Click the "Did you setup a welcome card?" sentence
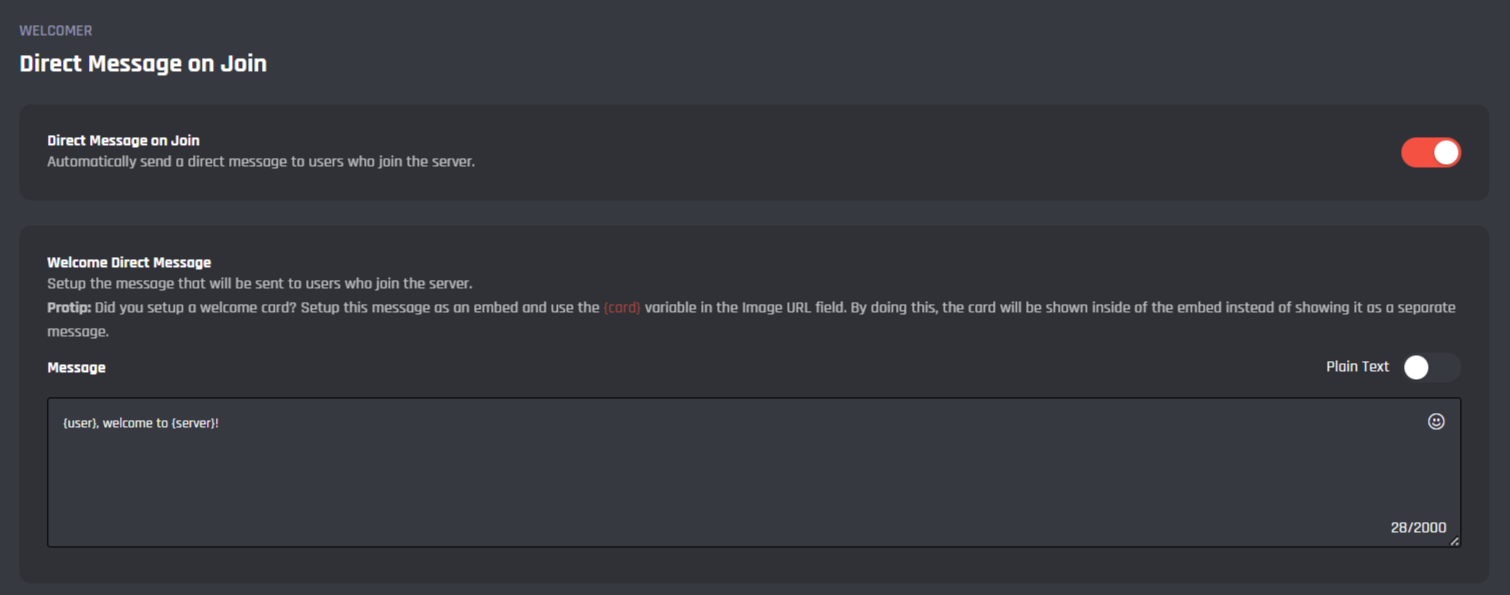 coord(196,308)
